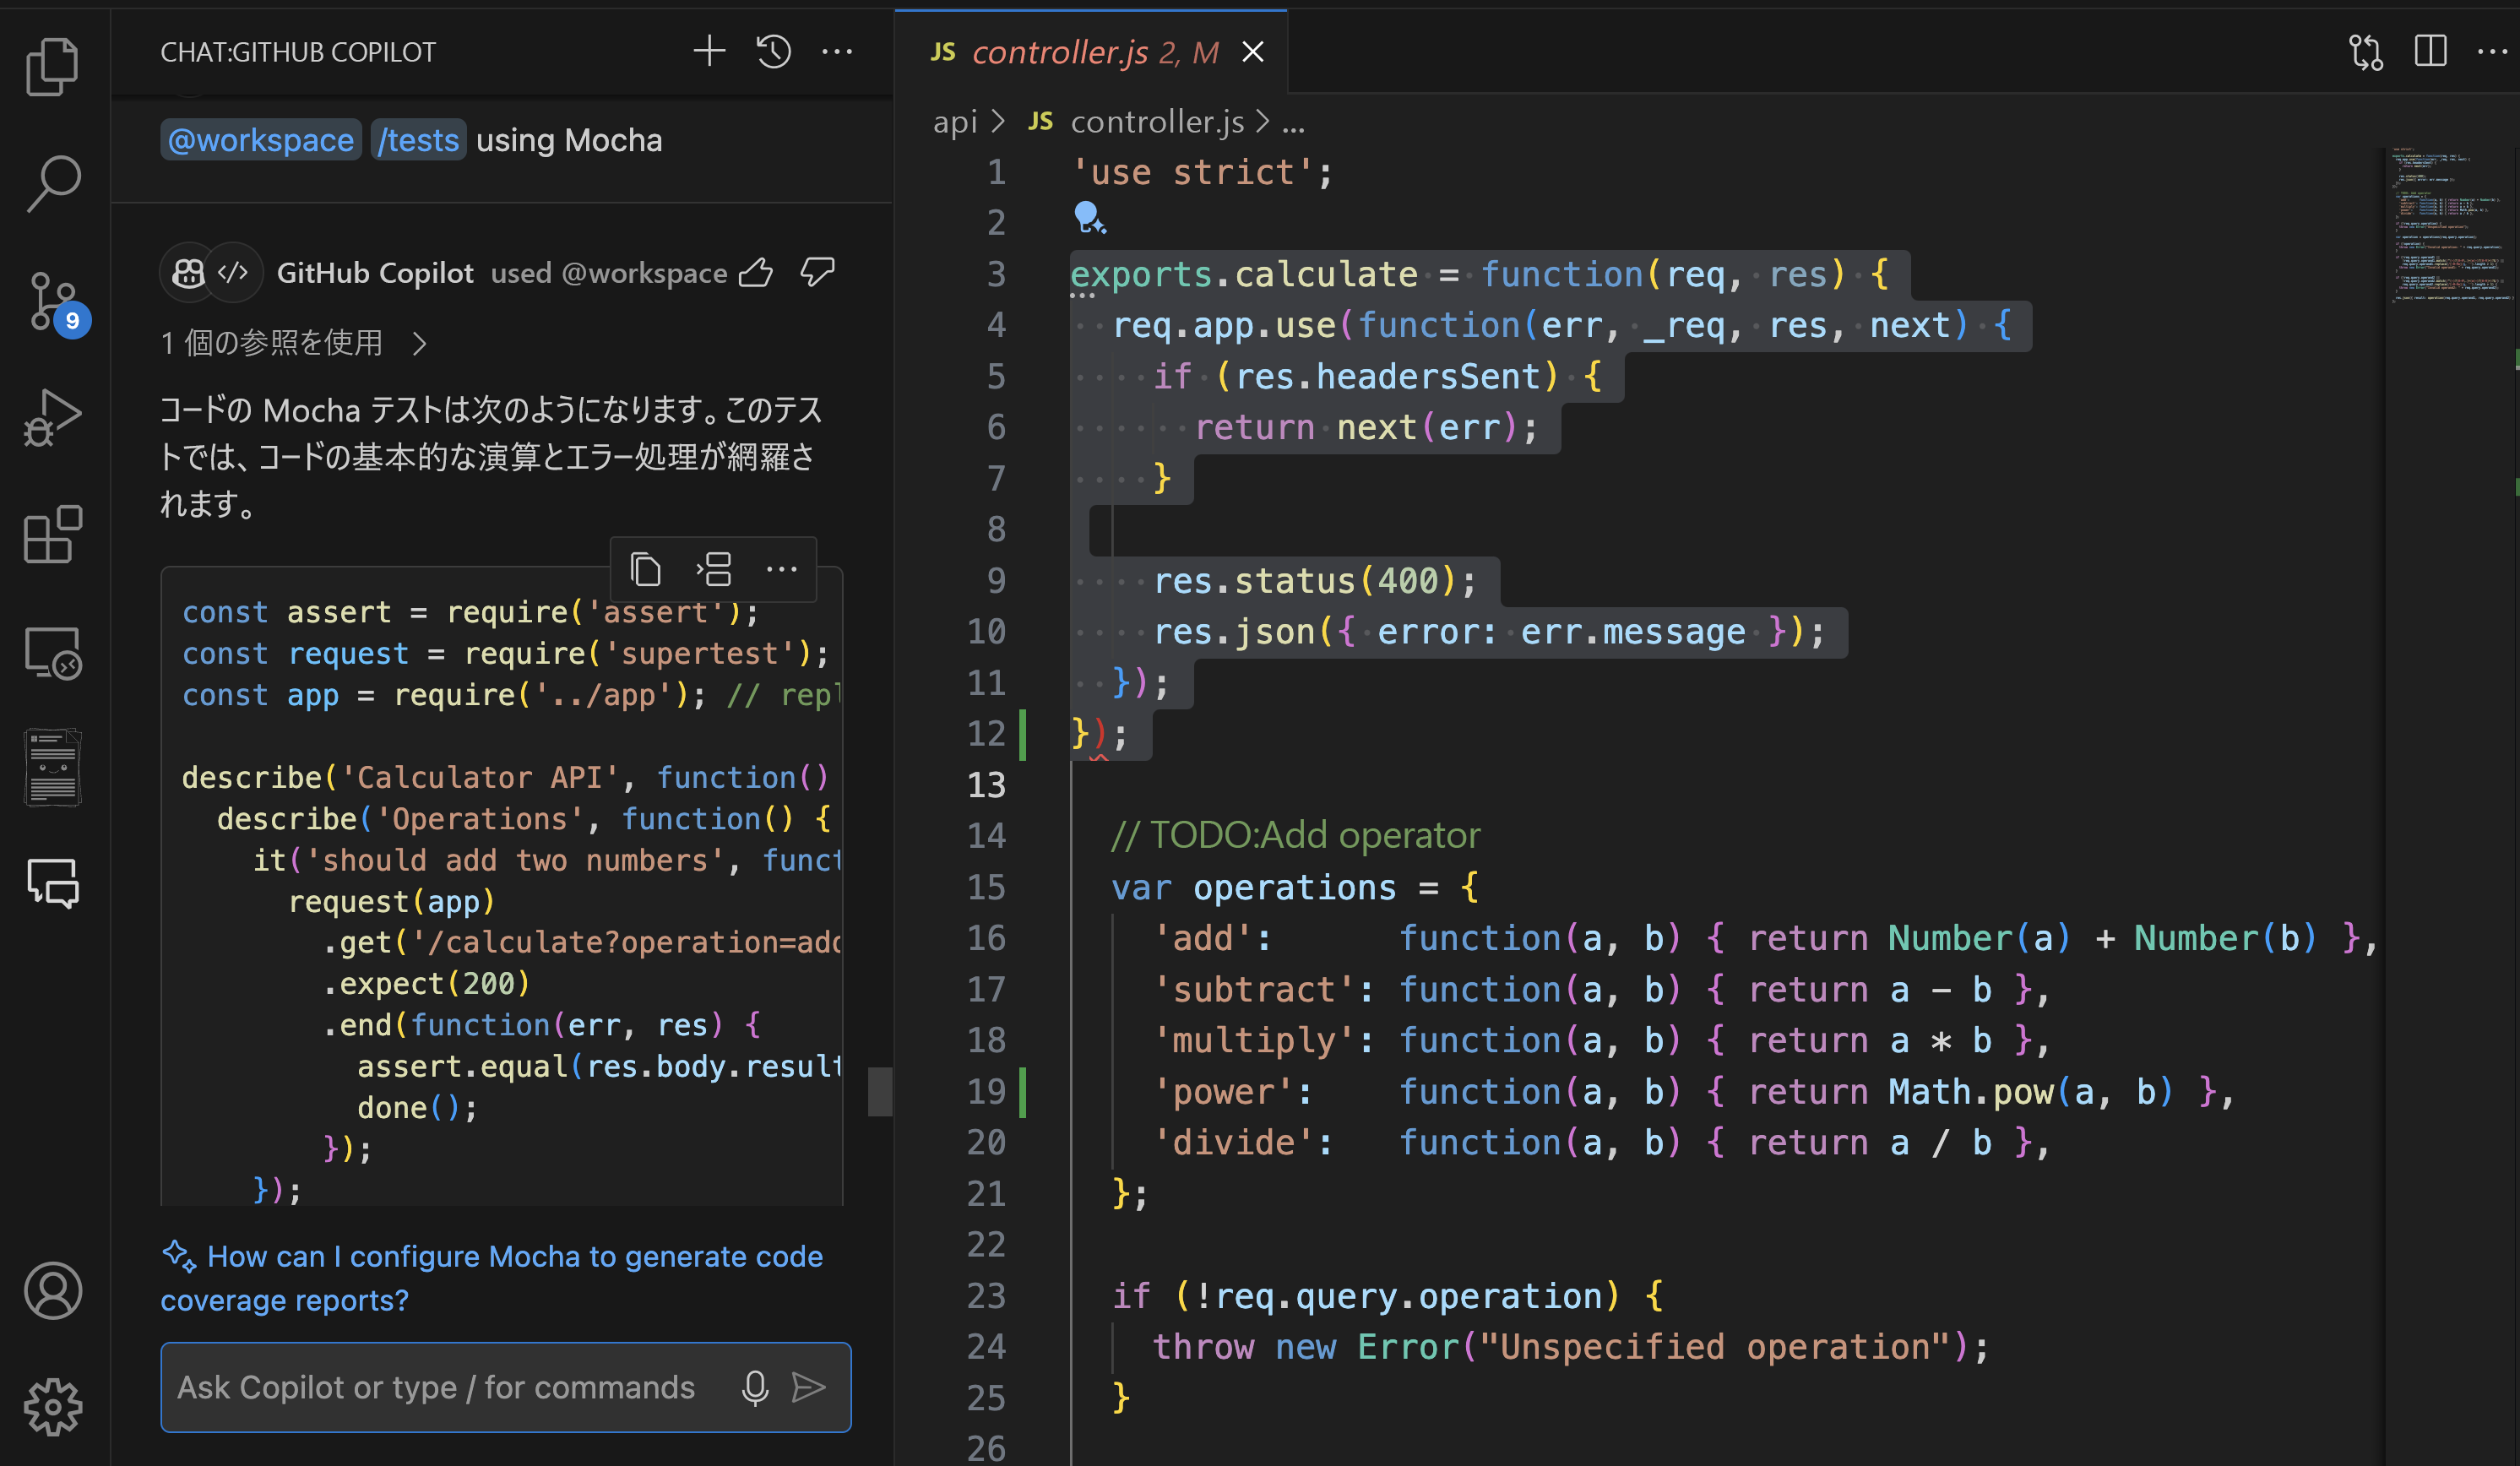Click the lightbulb code action on line 2
2520x1466 pixels.
1087,216
